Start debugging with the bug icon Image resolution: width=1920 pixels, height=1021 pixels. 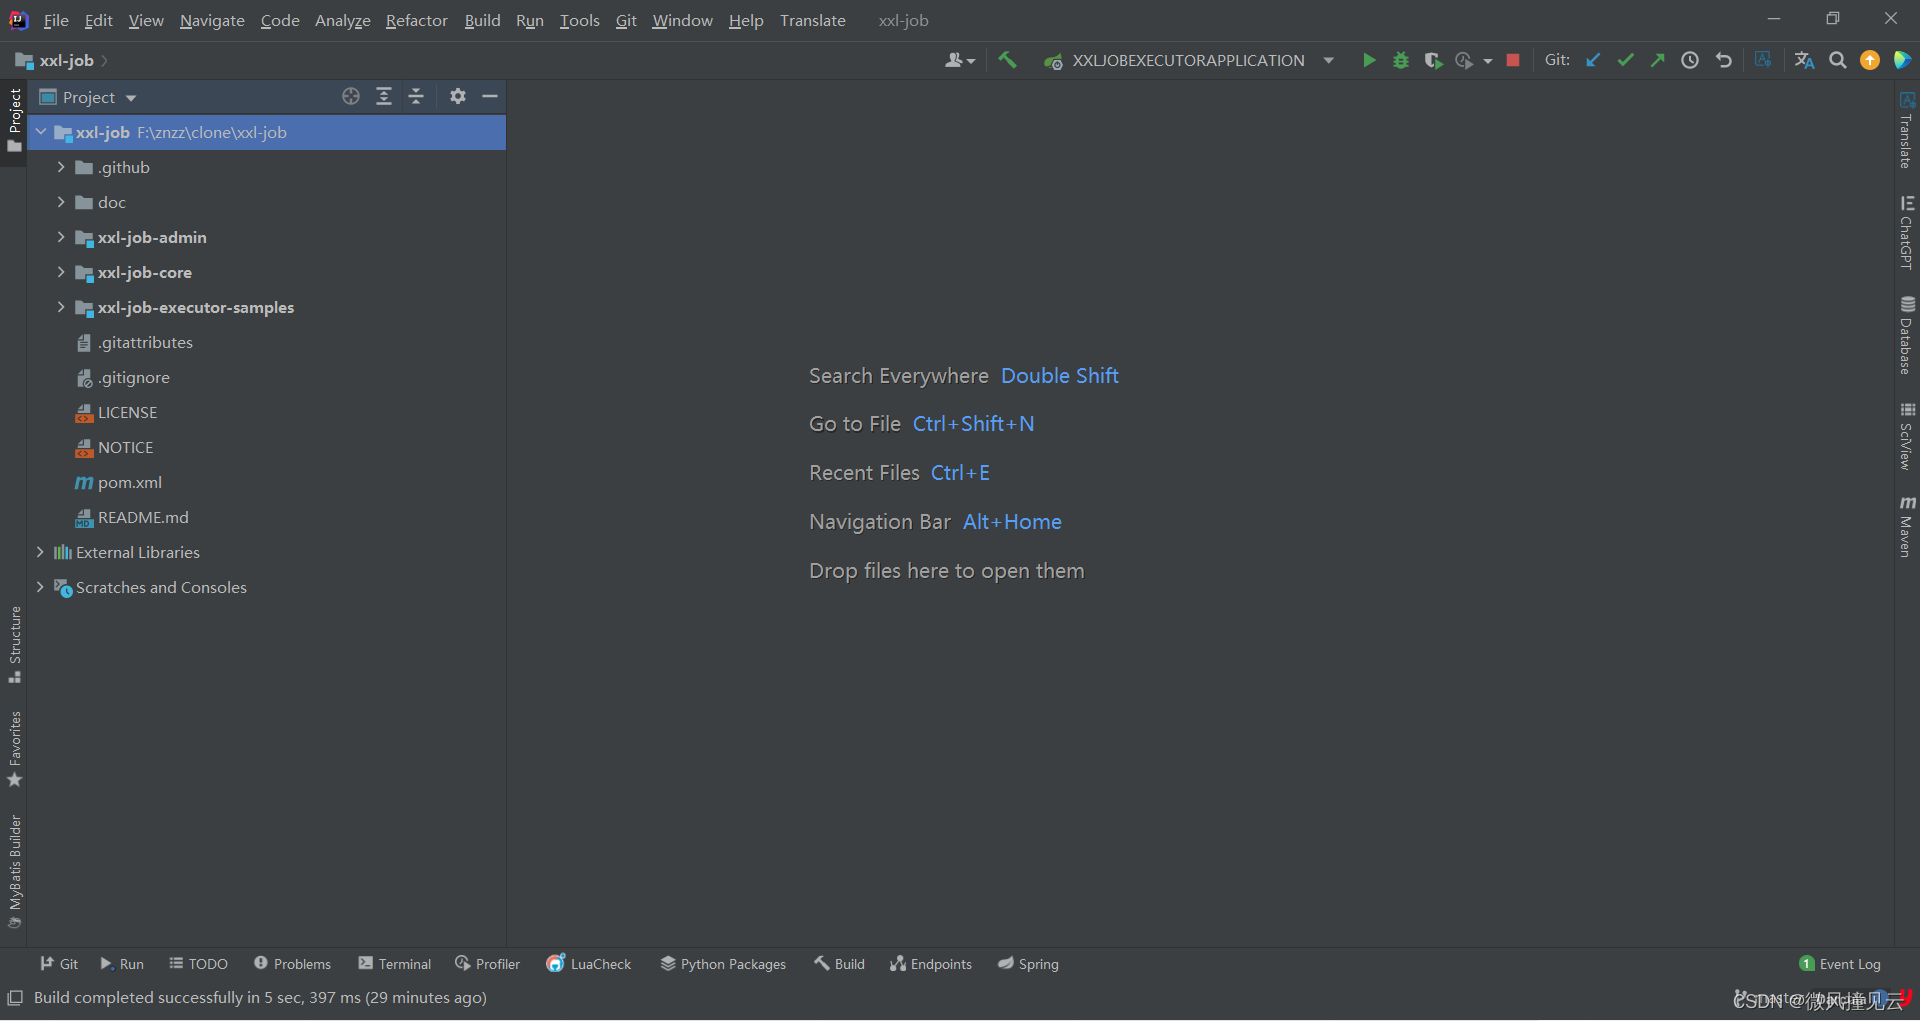click(1401, 61)
